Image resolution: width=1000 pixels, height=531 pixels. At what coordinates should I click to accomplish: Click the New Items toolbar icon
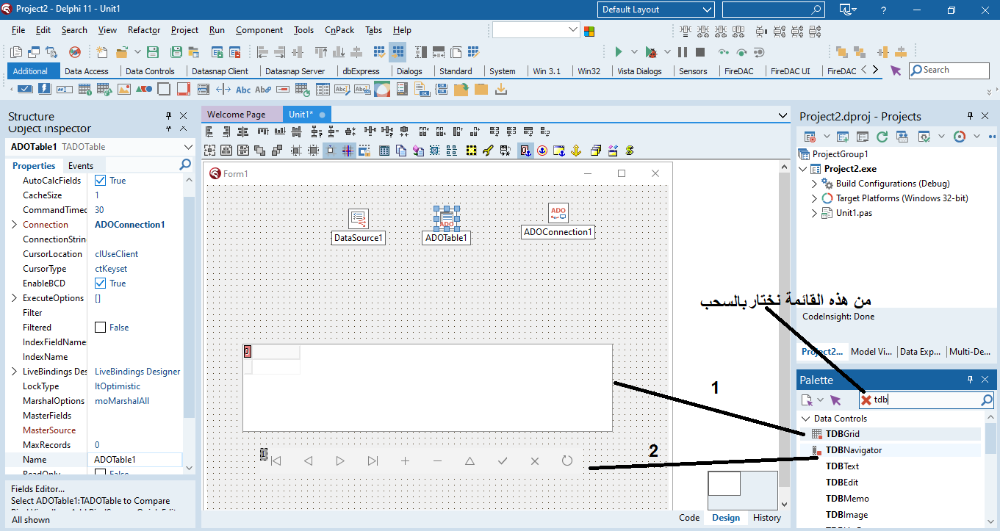point(102,52)
